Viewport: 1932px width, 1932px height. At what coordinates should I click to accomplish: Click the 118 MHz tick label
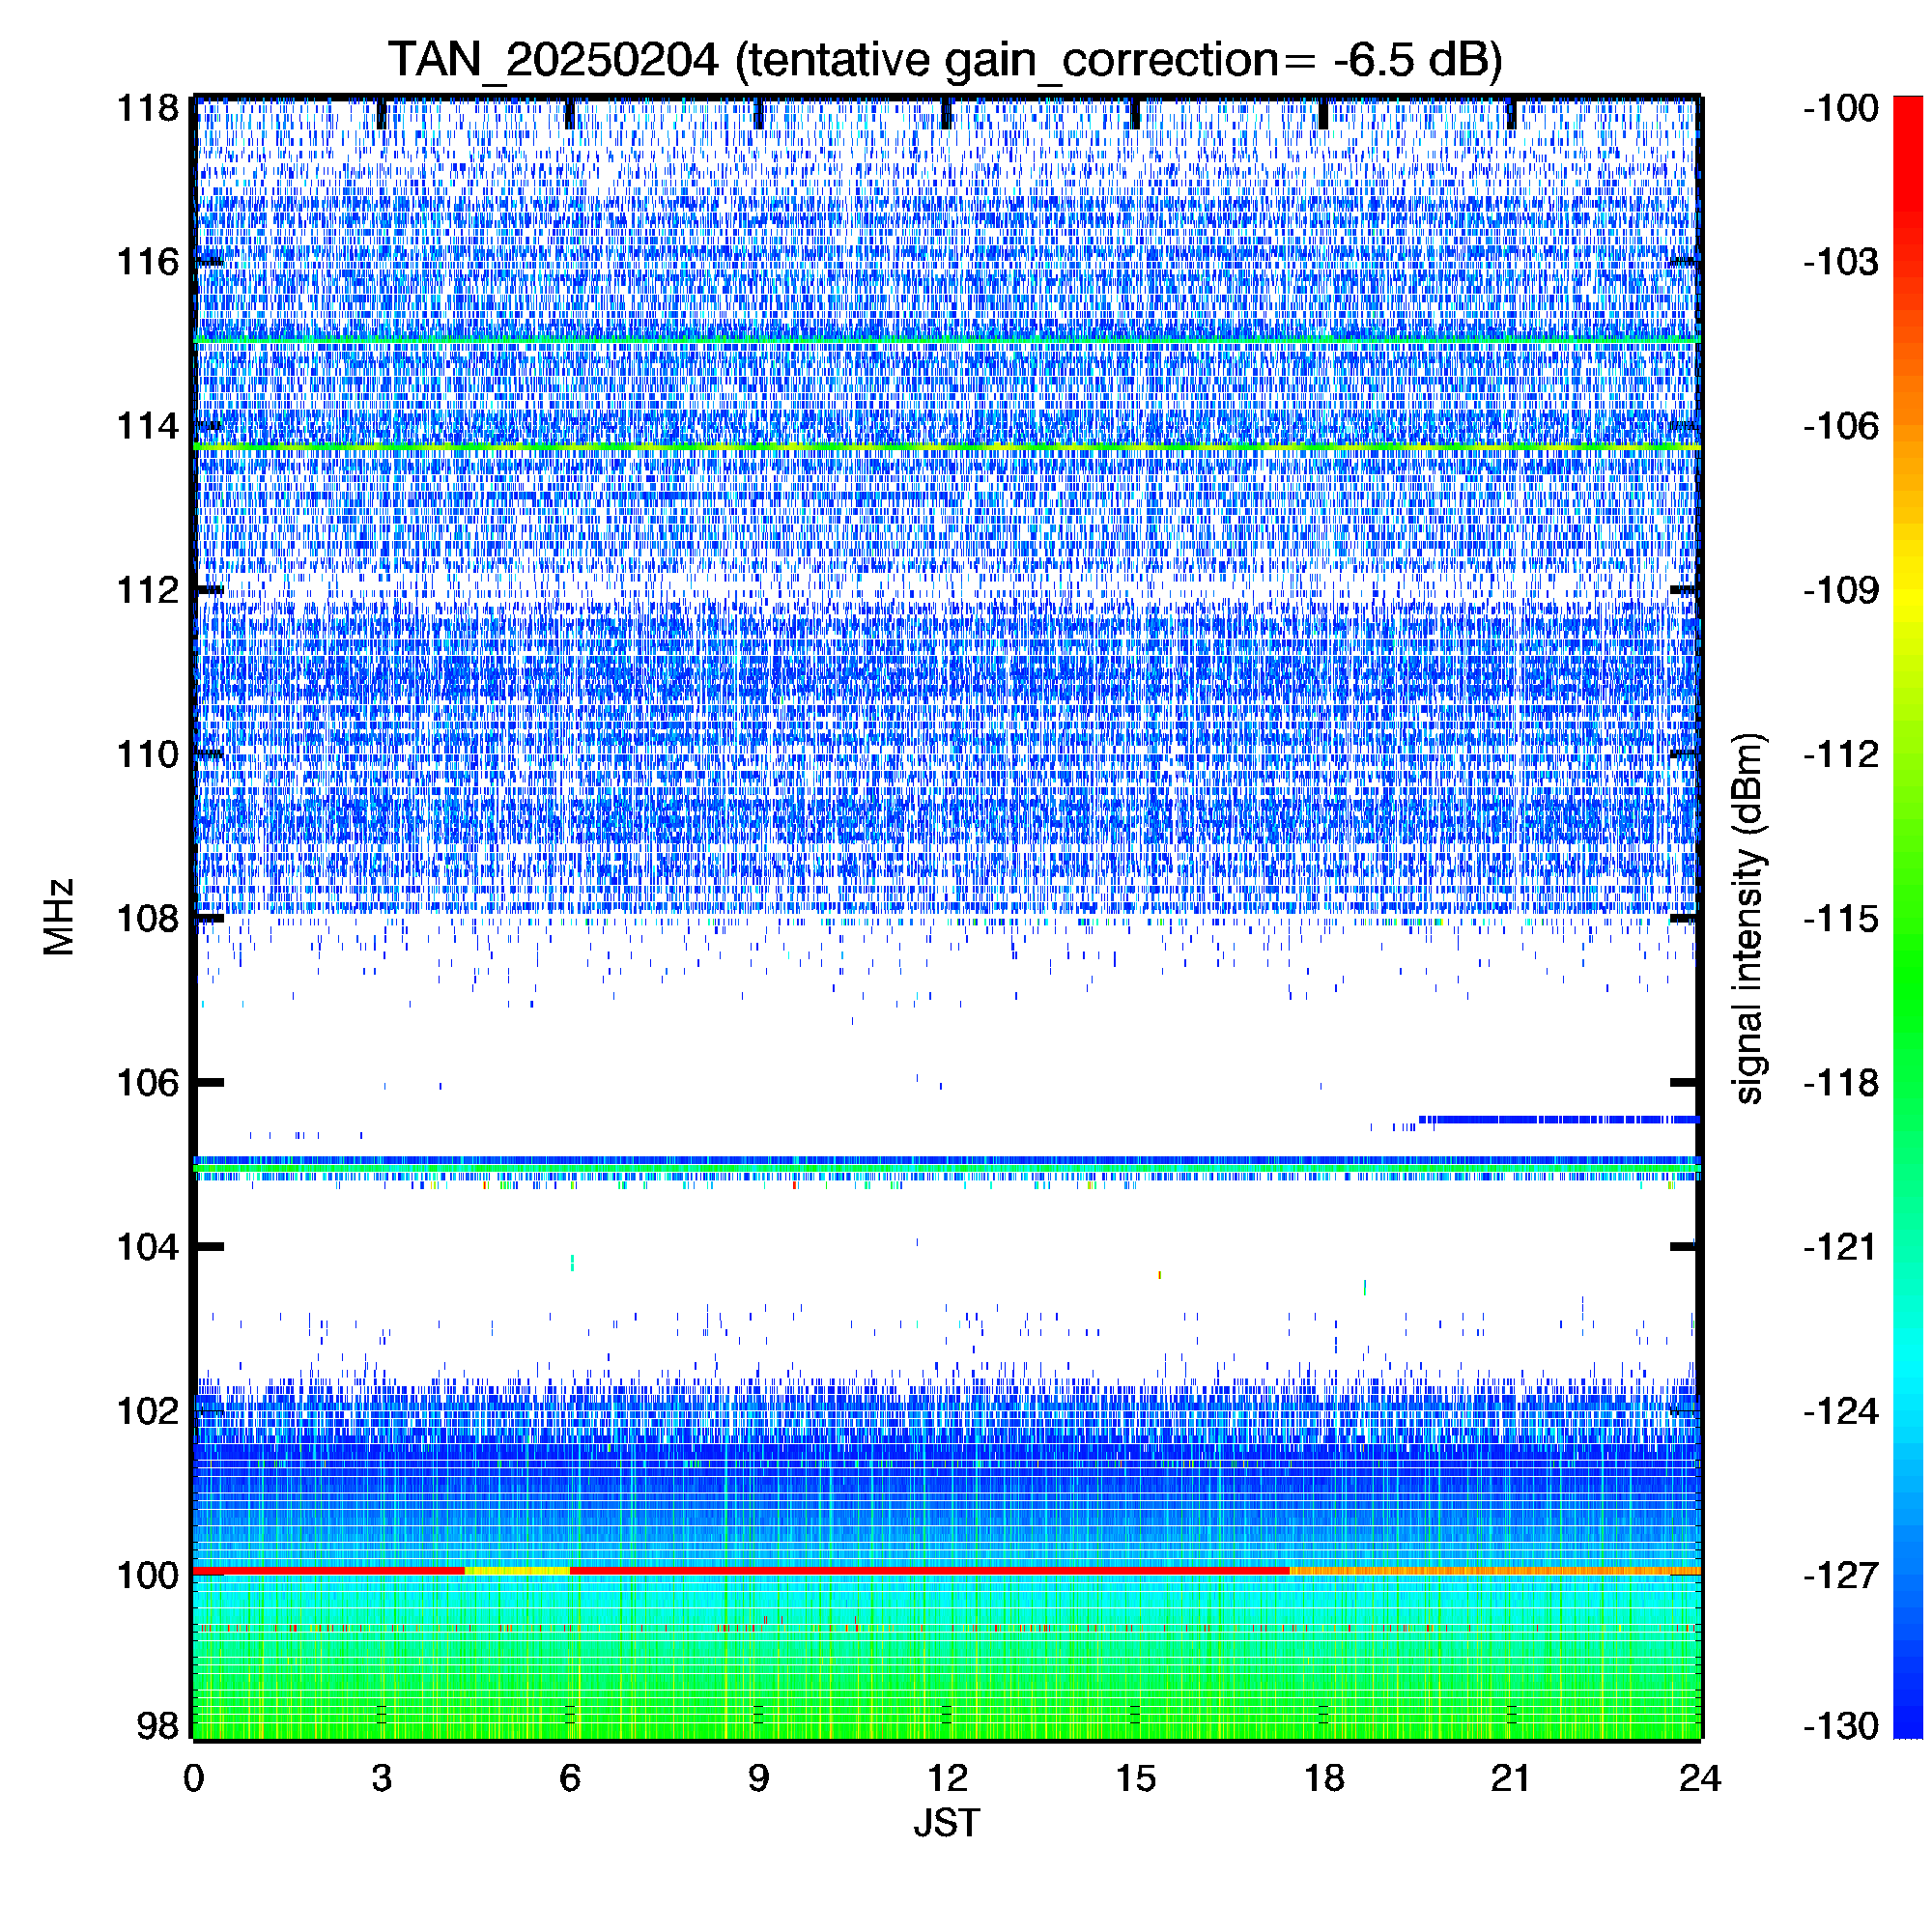click(x=147, y=108)
